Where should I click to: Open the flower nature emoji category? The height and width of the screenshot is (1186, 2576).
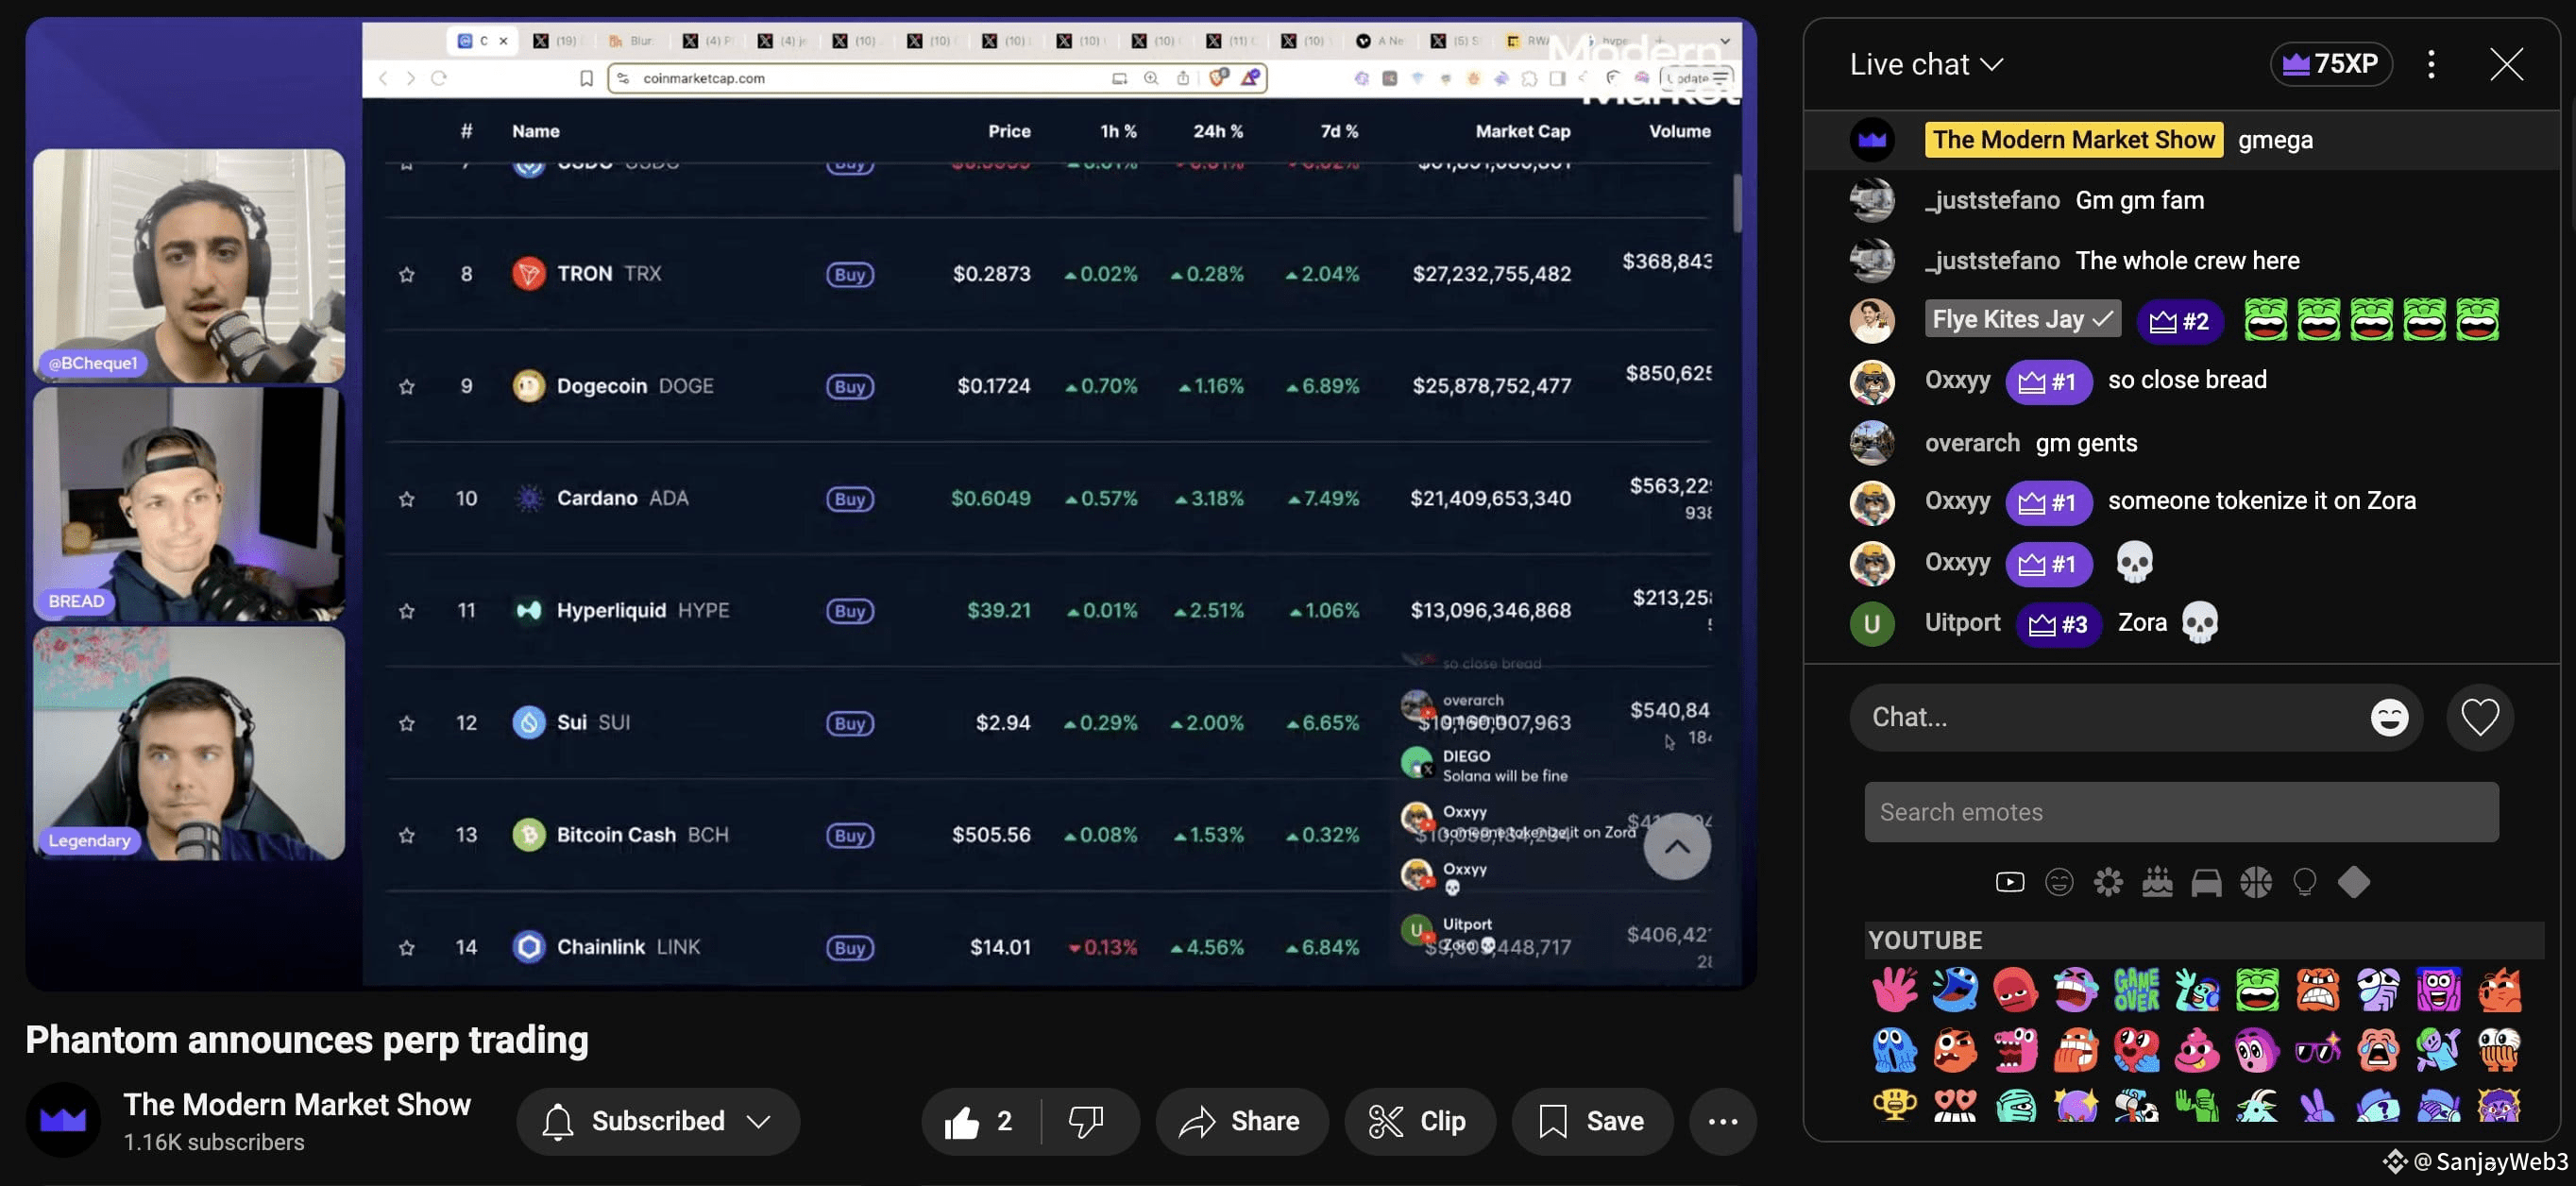[2108, 882]
